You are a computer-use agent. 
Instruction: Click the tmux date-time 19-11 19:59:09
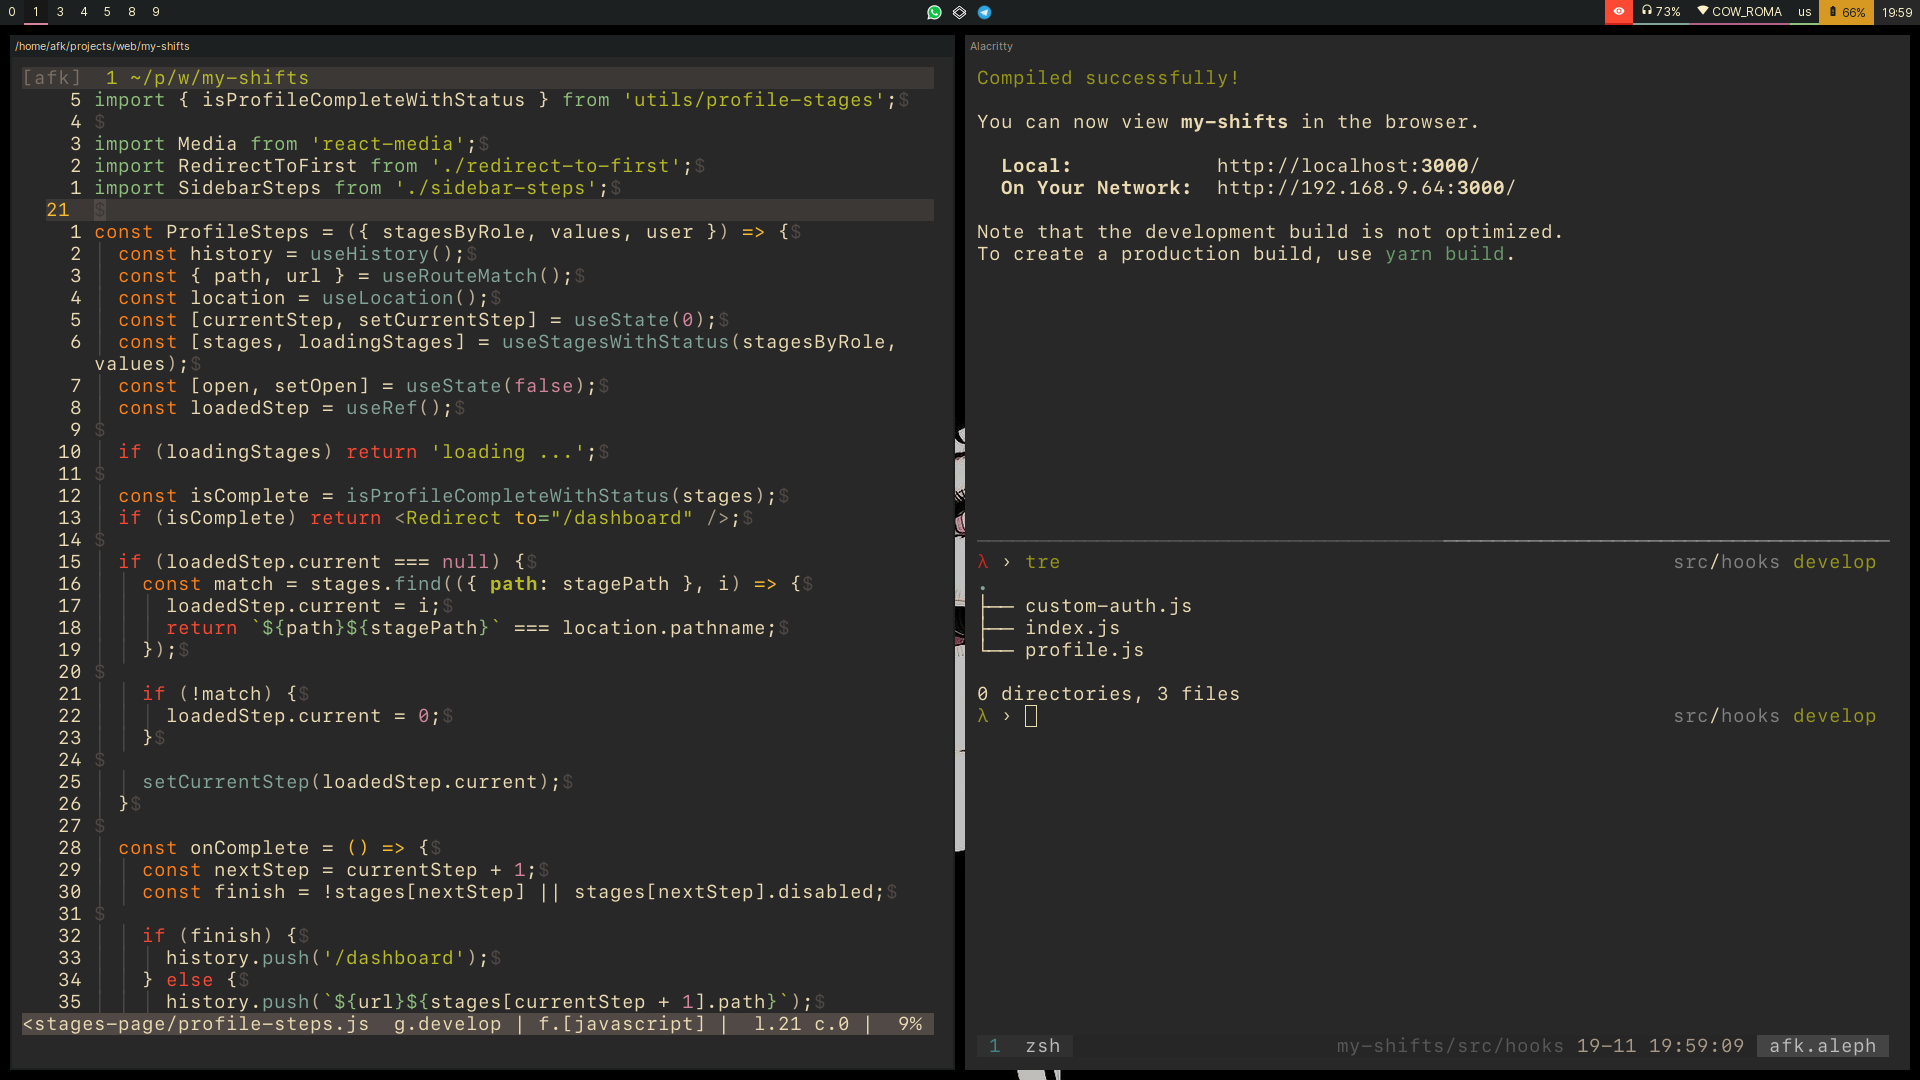pos(1660,1046)
